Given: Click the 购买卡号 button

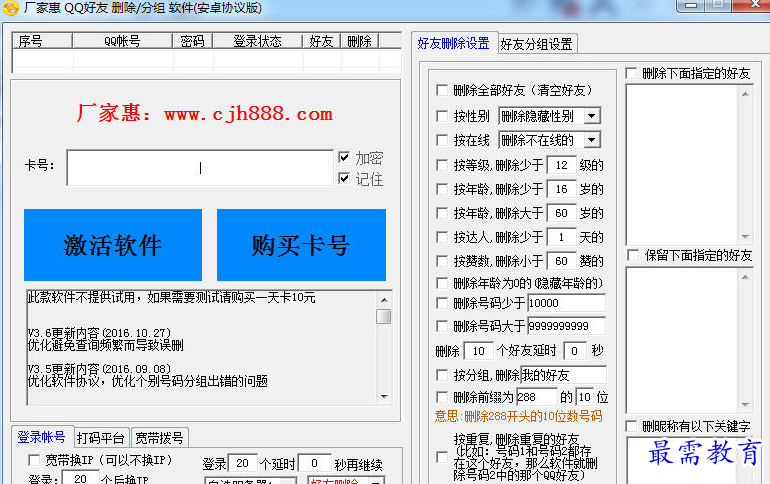Looking at the screenshot, I should [x=301, y=245].
